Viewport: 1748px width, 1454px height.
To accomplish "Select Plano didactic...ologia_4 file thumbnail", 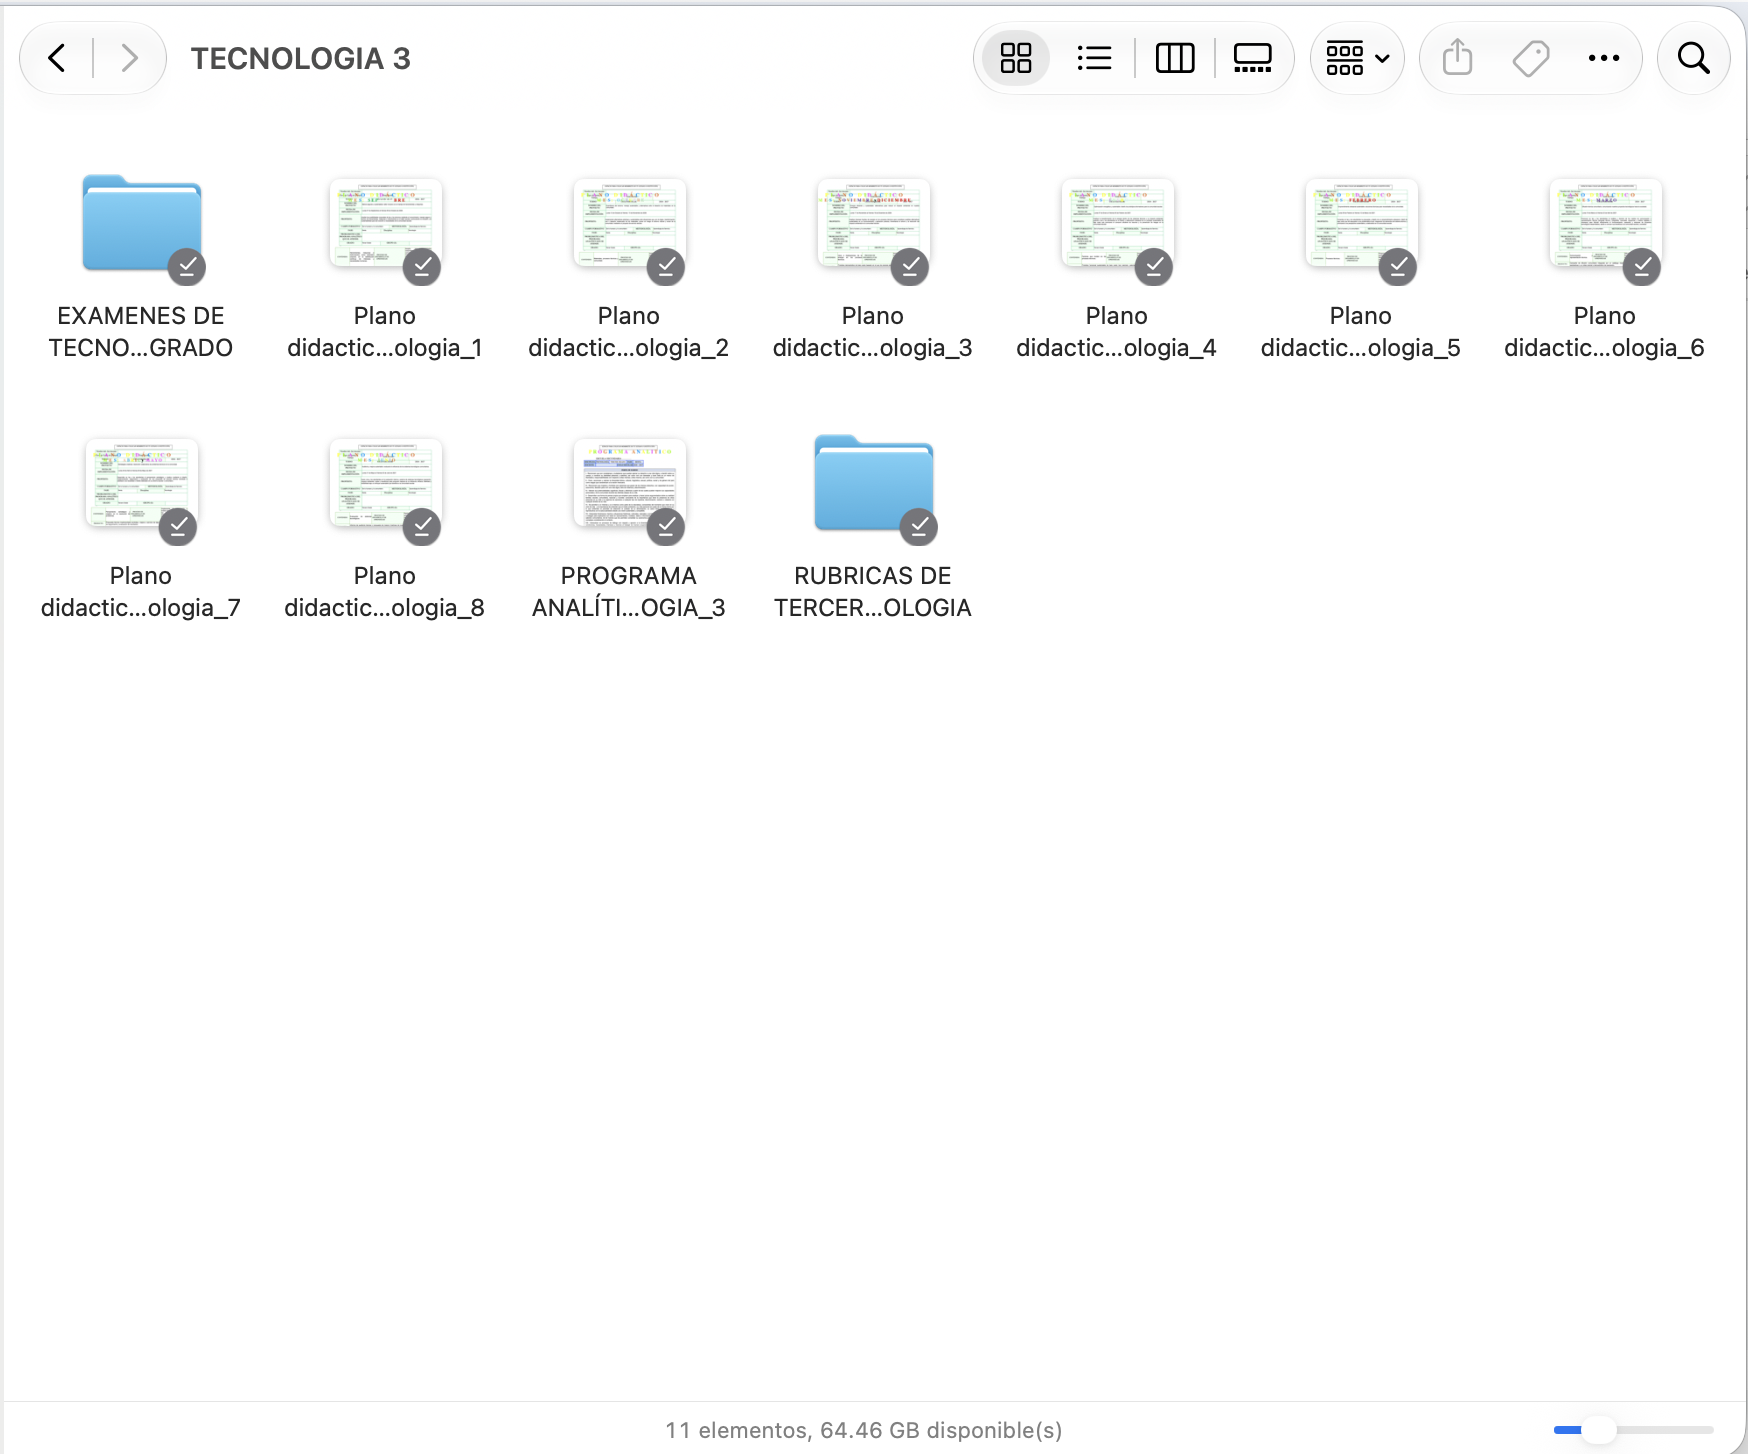I will pos(1118,223).
